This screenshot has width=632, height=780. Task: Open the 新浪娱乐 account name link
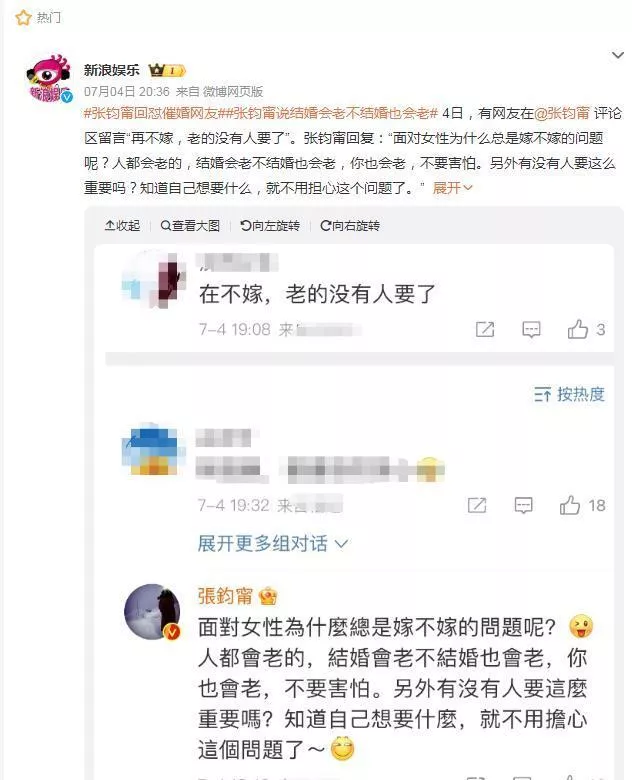coord(111,71)
